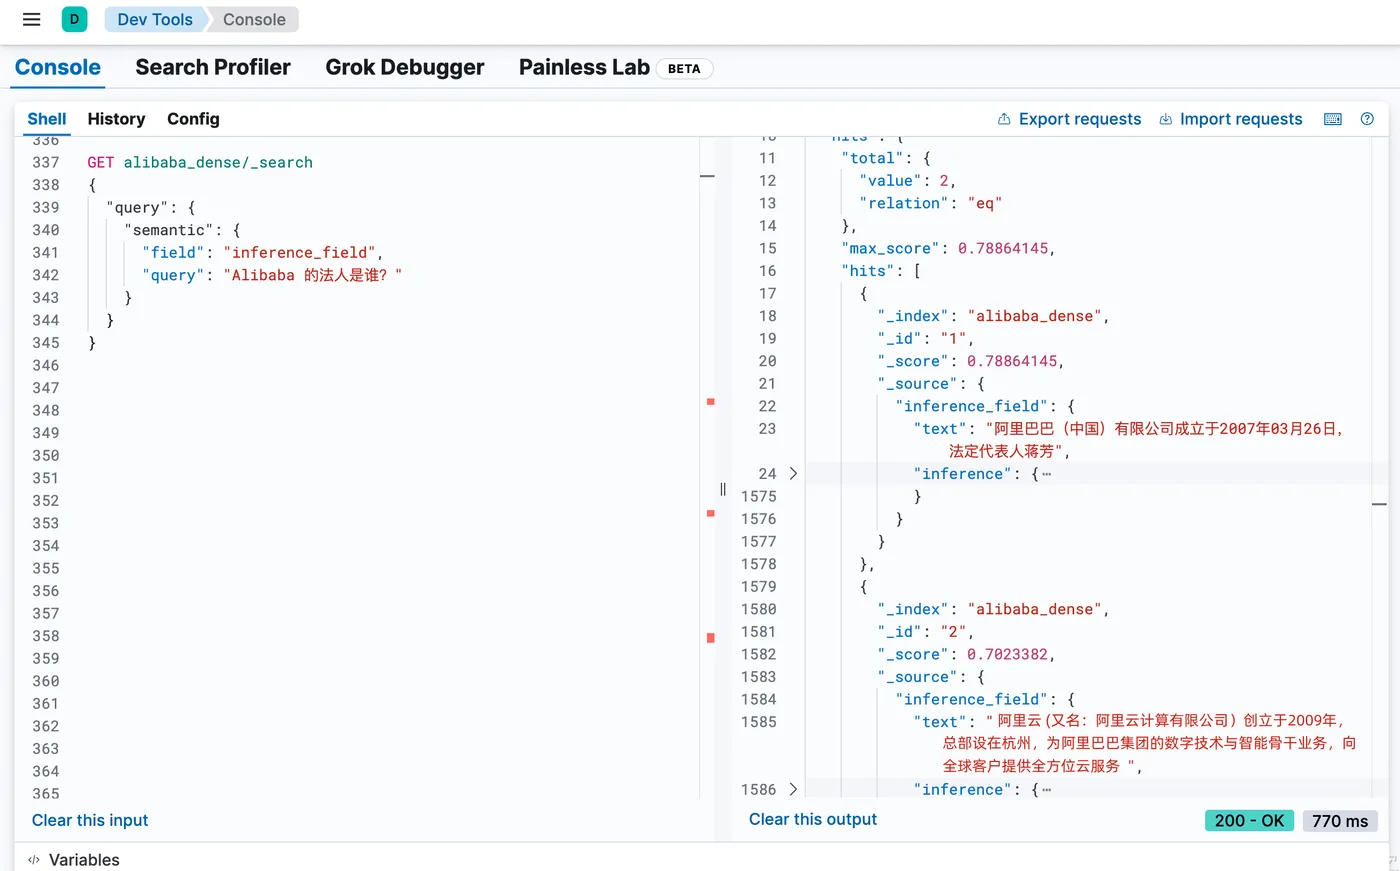This screenshot has height=871, width=1400.
Task: Open the Grok Debugger tab
Action: (405, 67)
